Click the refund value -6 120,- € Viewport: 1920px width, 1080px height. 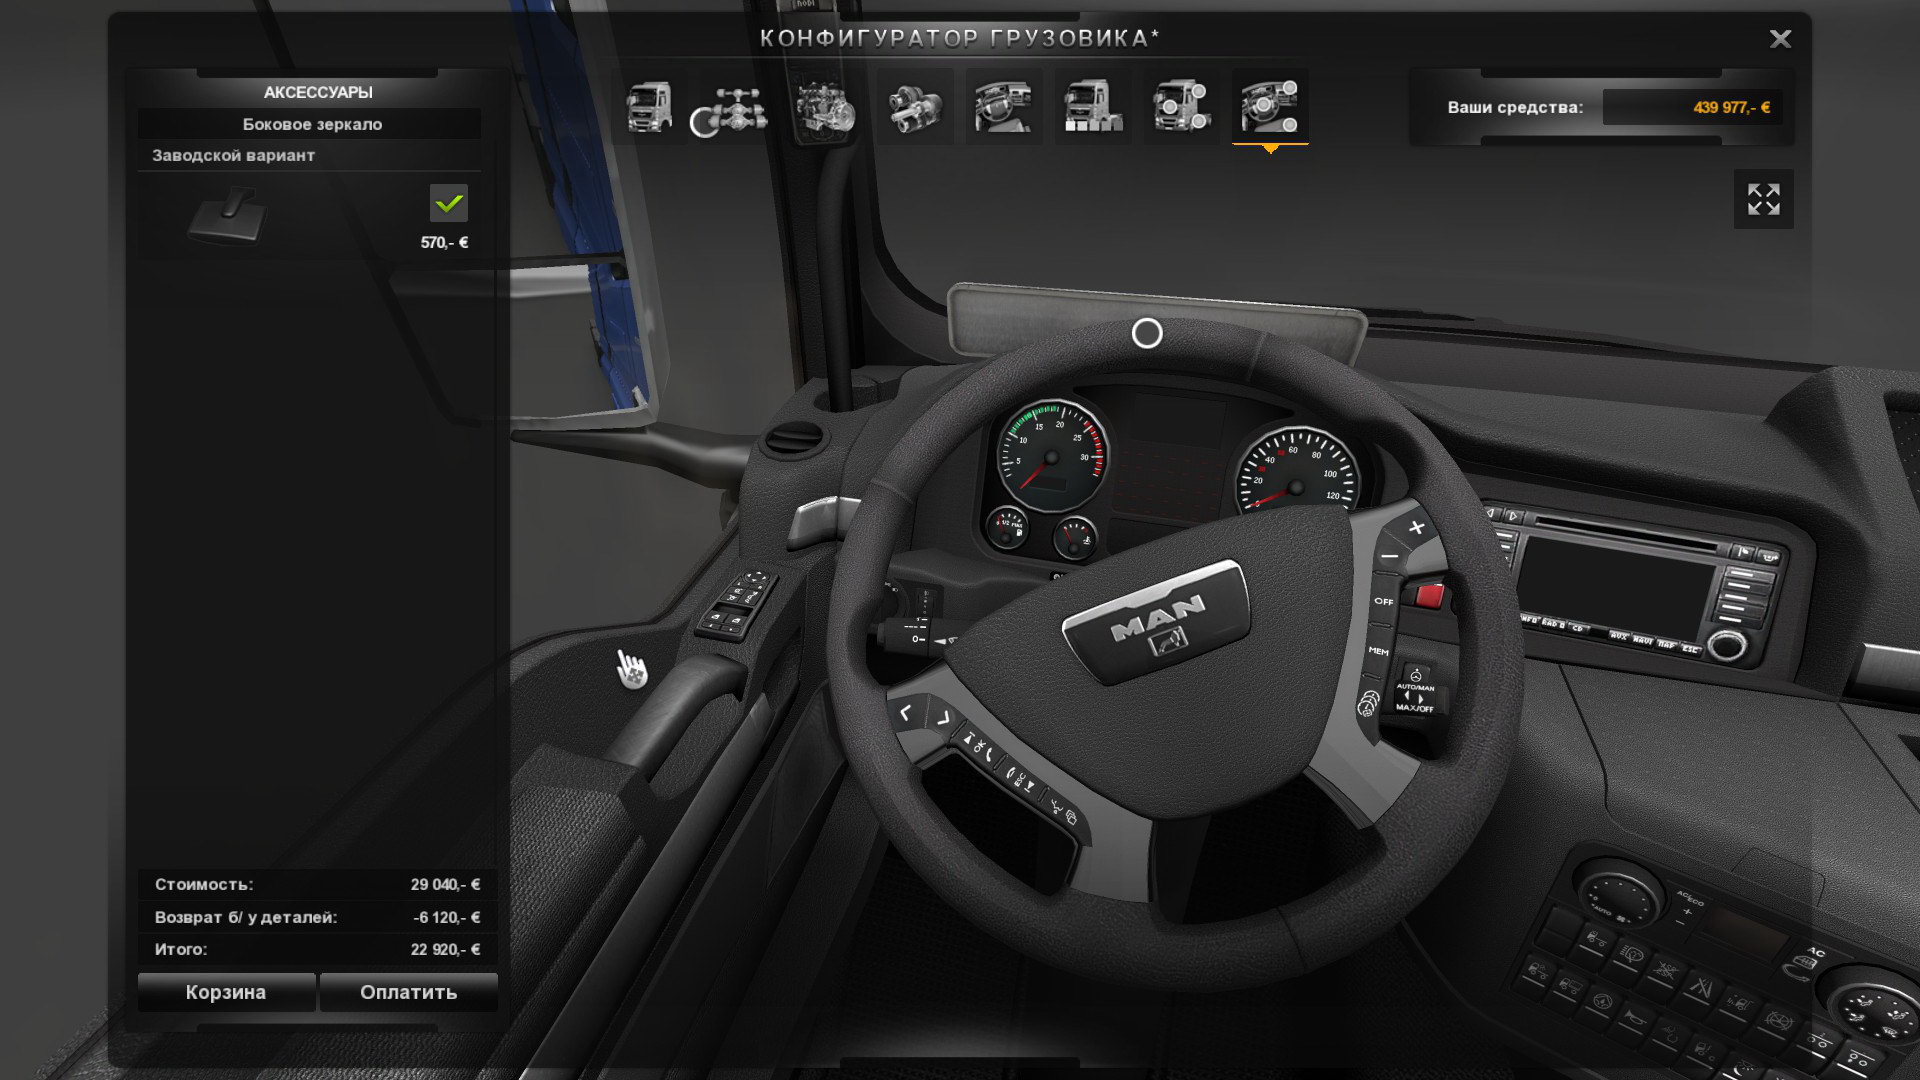click(446, 917)
